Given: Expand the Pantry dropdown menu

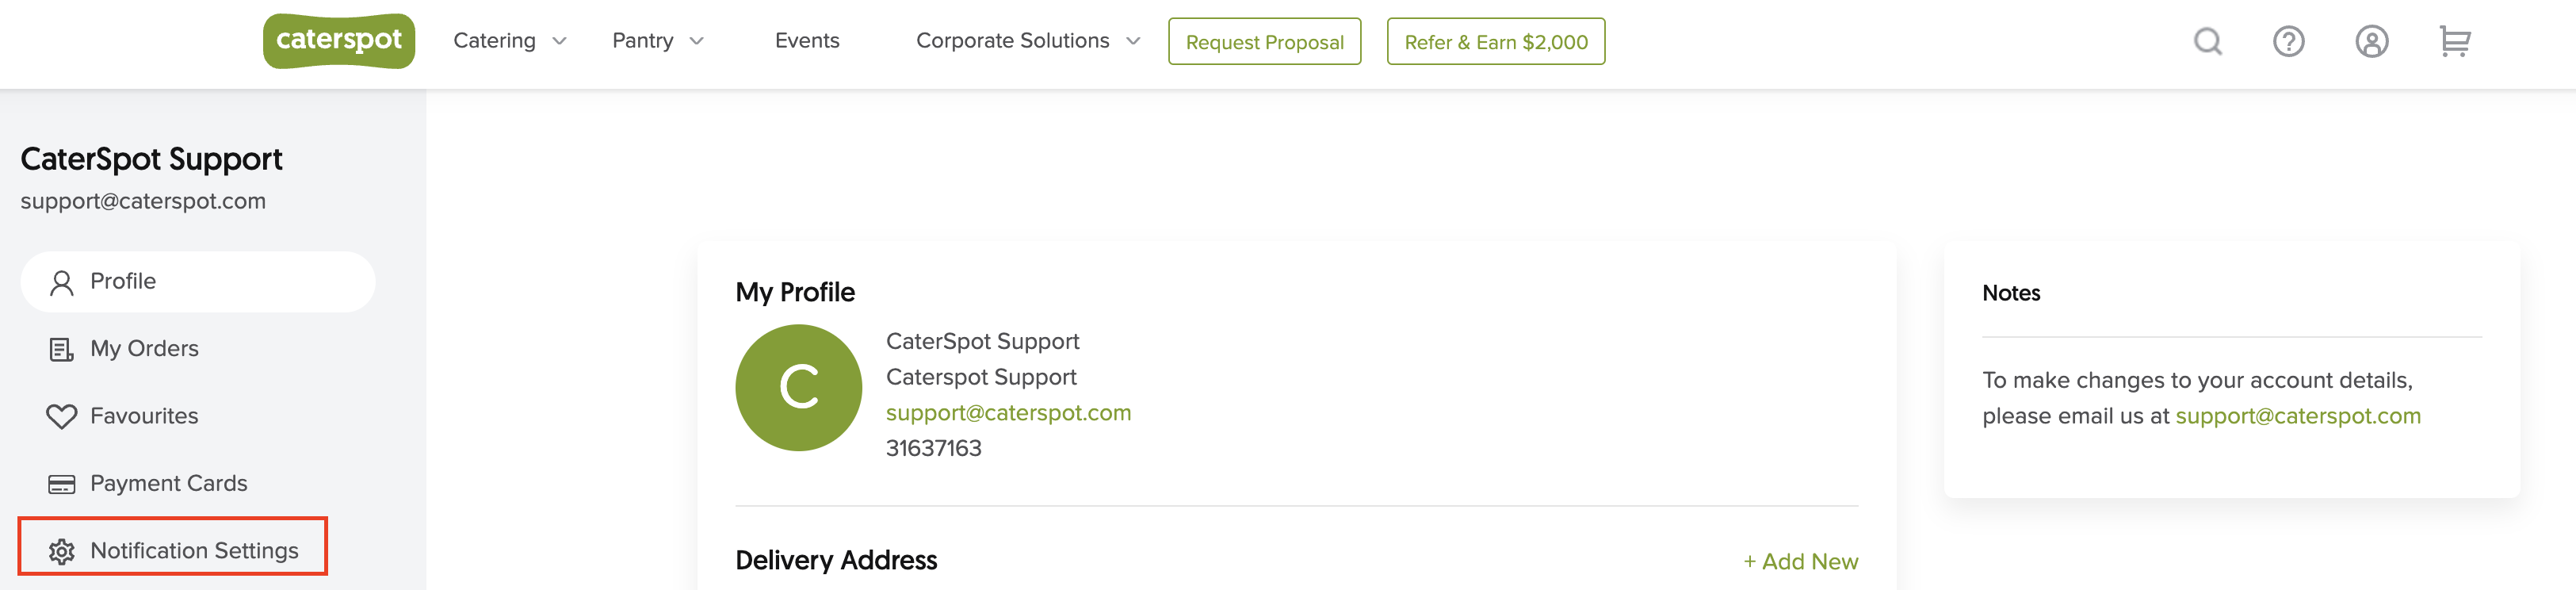Looking at the screenshot, I should tap(658, 41).
